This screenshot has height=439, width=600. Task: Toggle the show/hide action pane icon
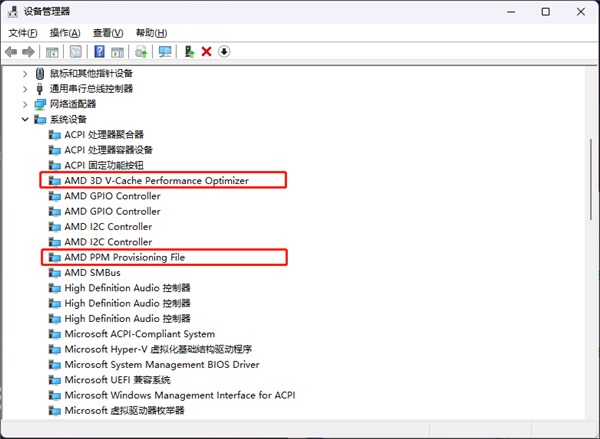tap(117, 52)
